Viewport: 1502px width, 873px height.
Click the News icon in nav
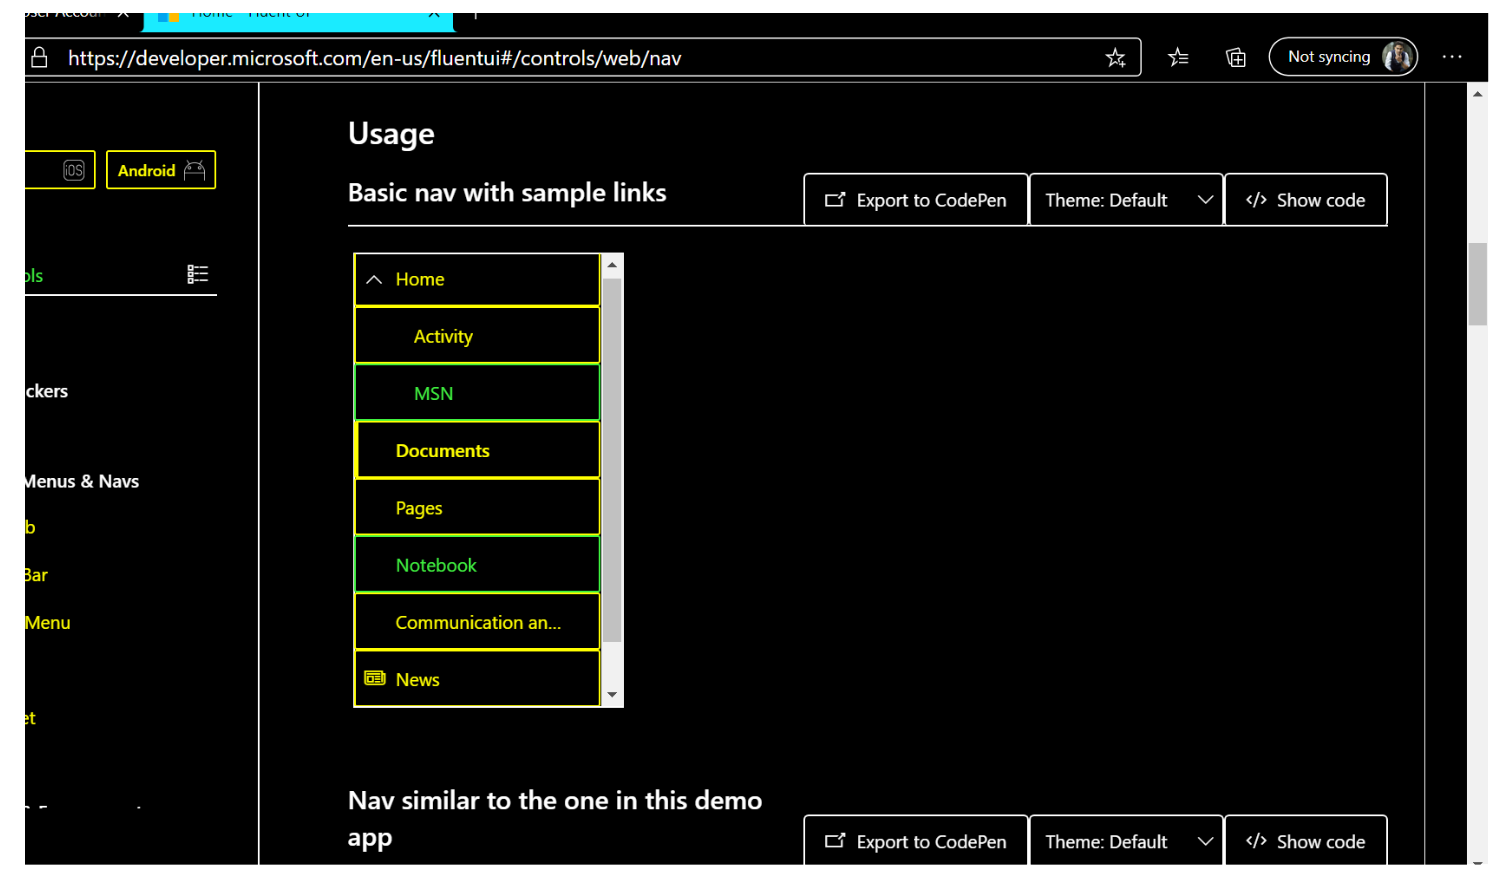point(375,678)
